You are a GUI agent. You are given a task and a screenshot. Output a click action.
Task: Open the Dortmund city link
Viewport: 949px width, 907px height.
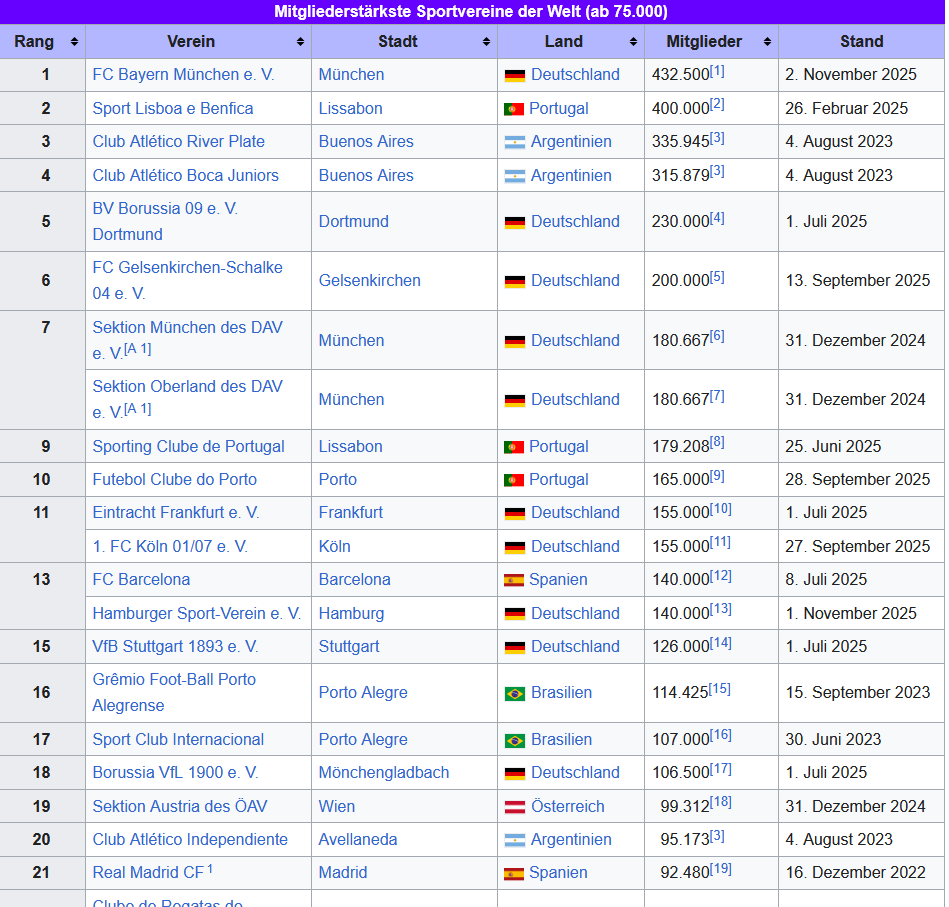pos(353,221)
